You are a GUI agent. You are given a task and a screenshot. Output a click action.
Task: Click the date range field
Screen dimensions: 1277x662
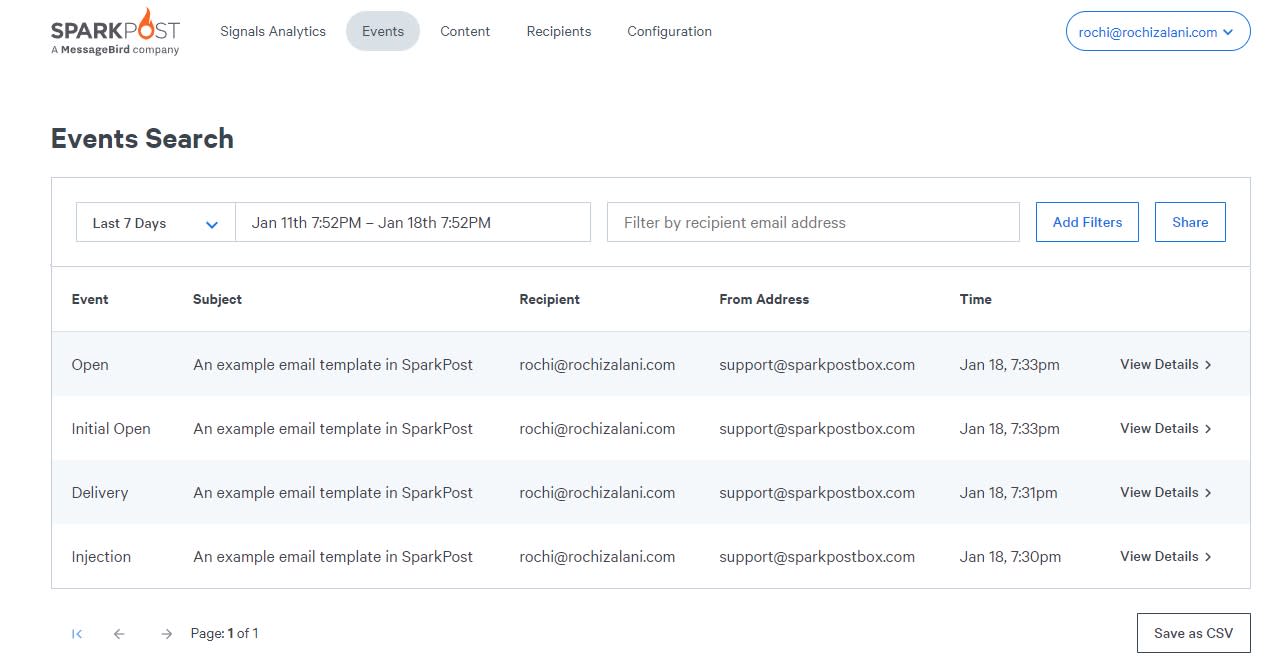pos(413,223)
